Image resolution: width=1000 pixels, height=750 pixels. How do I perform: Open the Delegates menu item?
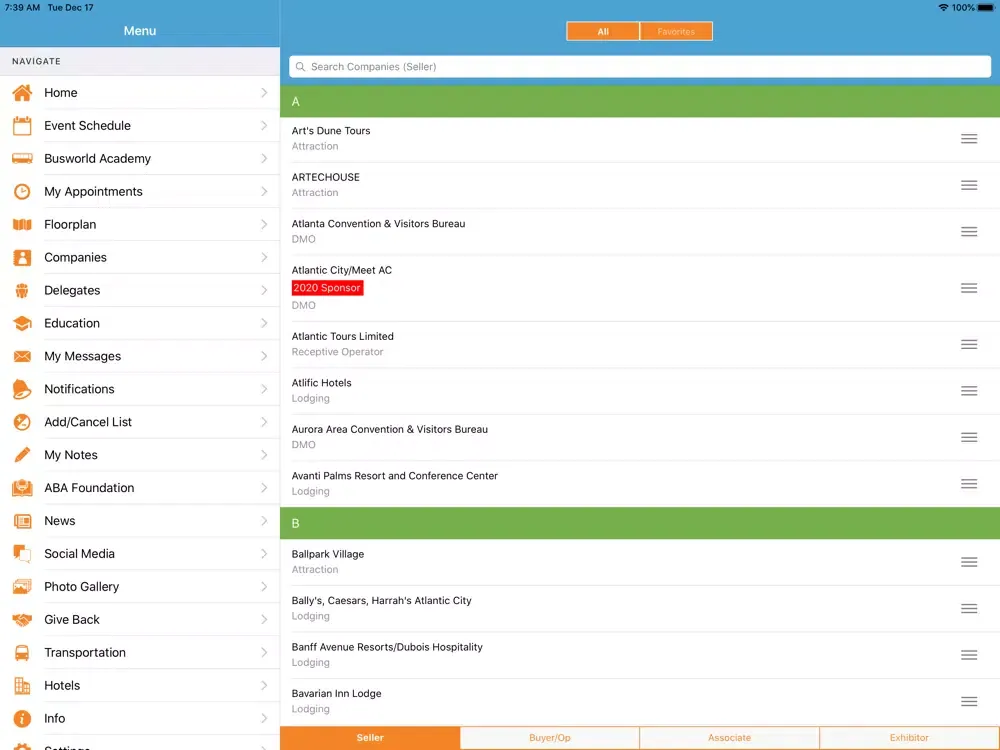140,291
